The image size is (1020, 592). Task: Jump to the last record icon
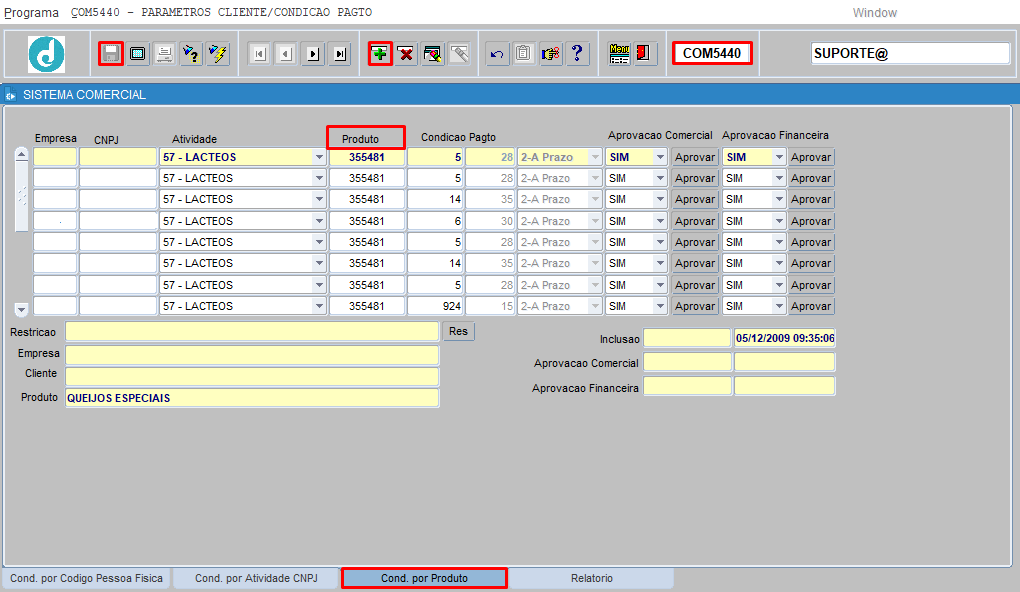tap(340, 53)
